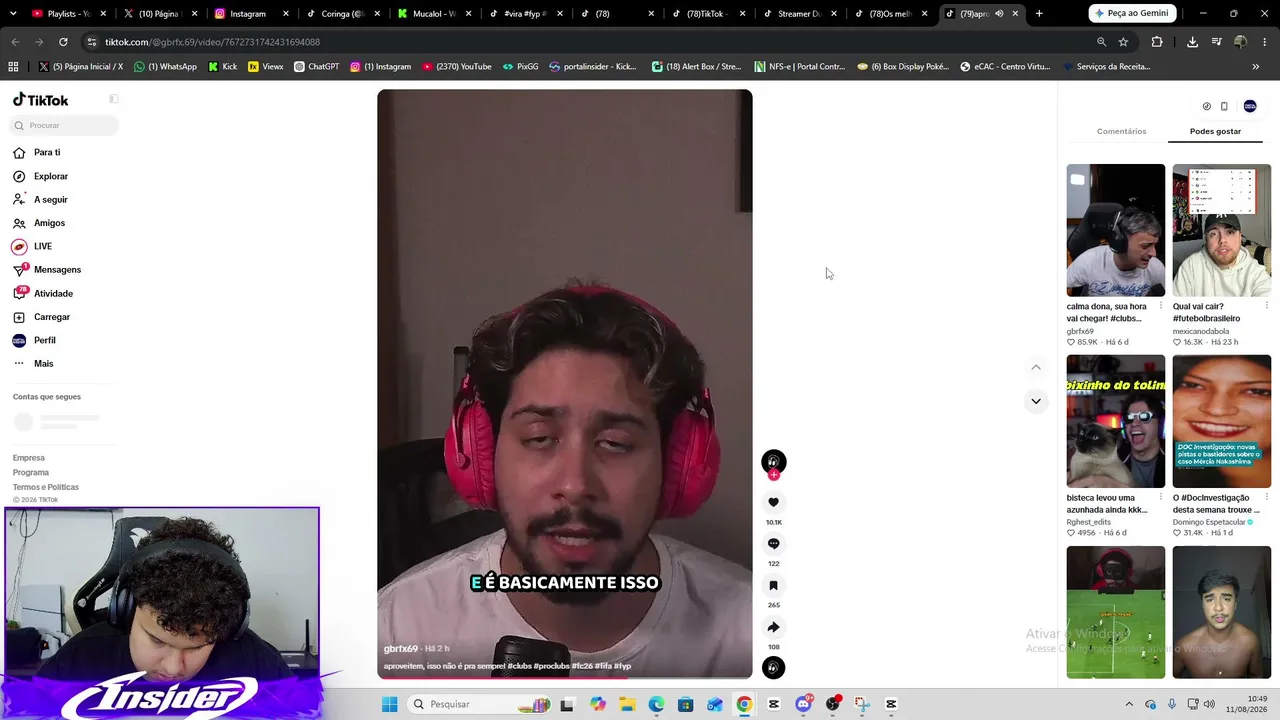Open Chrome downloads icon

click(x=1192, y=42)
